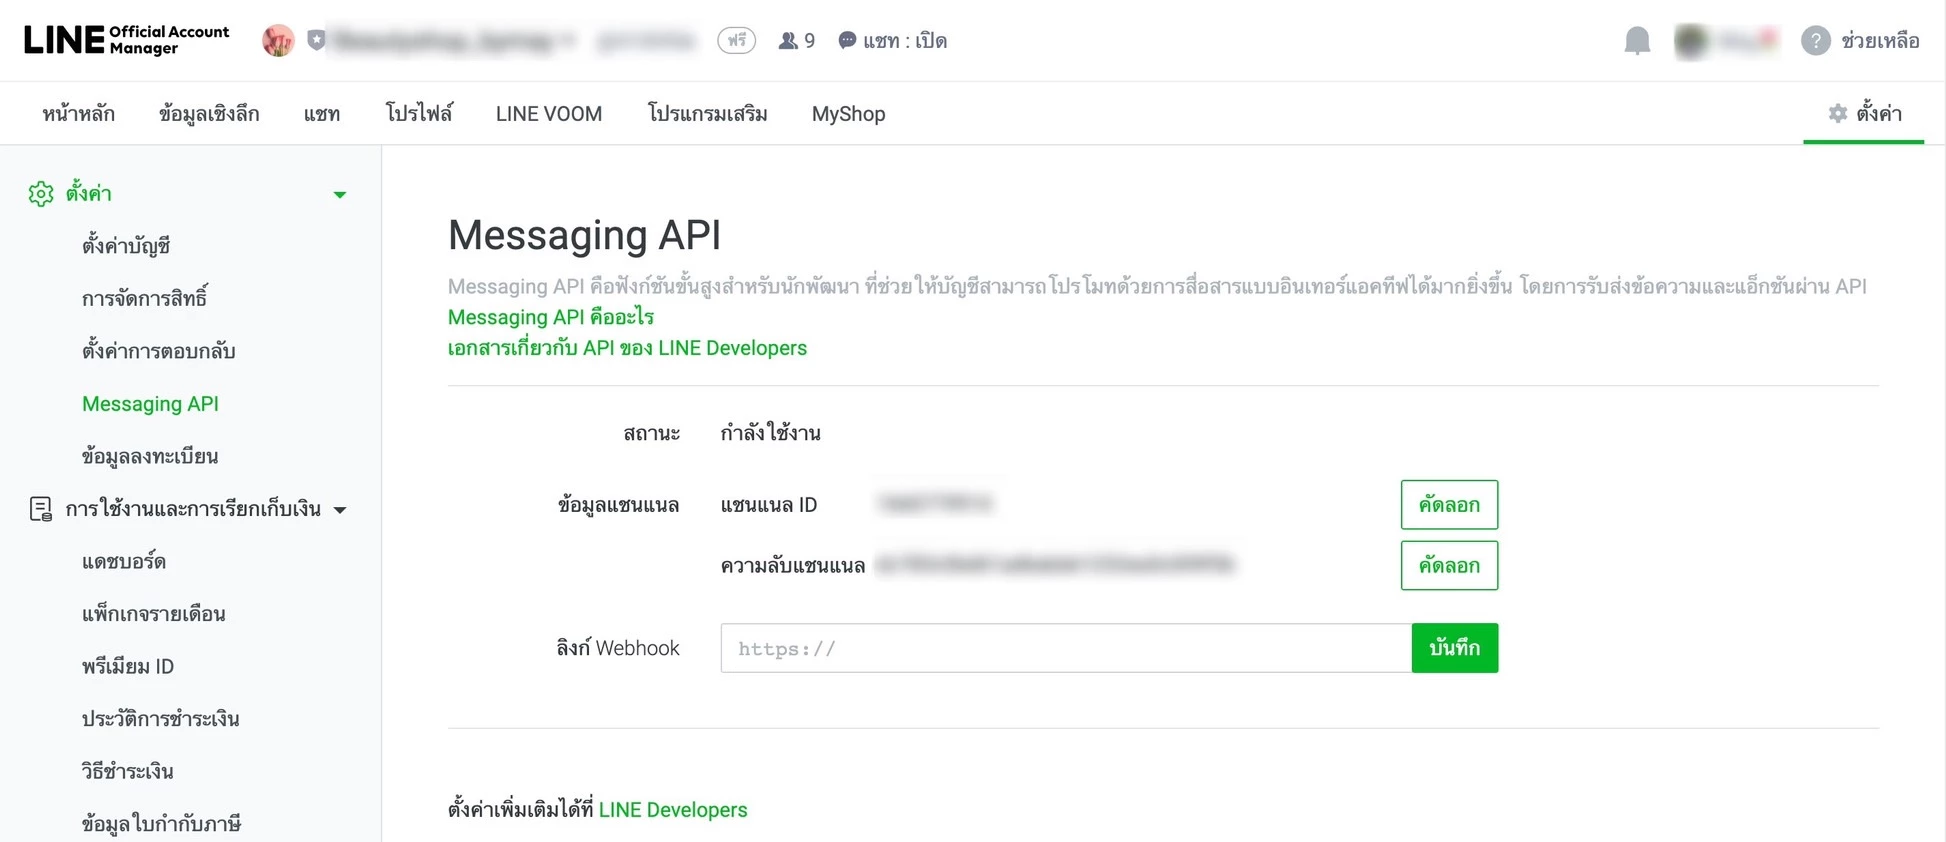Click the แชท : เปิด status text
Viewport: 1946px width, 842px height.
[x=905, y=41]
